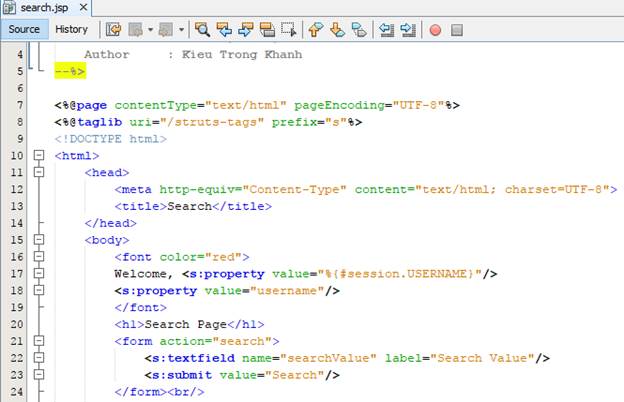Viewport: 624px width, 402px height.
Task: Toggle Highlight Search icon
Action: [x=267, y=30]
